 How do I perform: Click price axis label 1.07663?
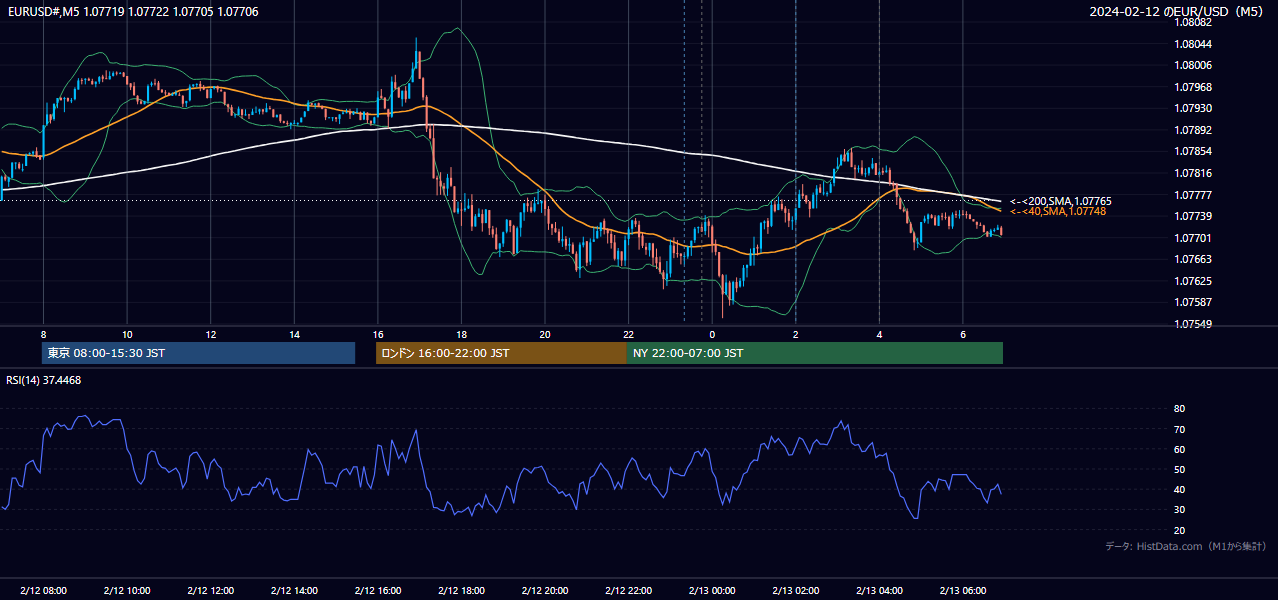pos(1193,259)
